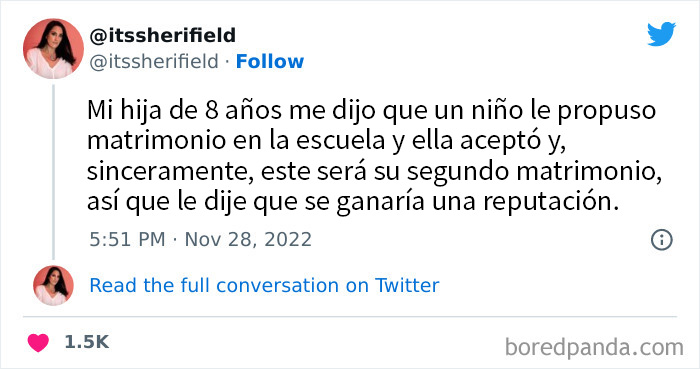Click the Nov 28, 2022 date
This screenshot has height=369, width=700.
(x=248, y=240)
